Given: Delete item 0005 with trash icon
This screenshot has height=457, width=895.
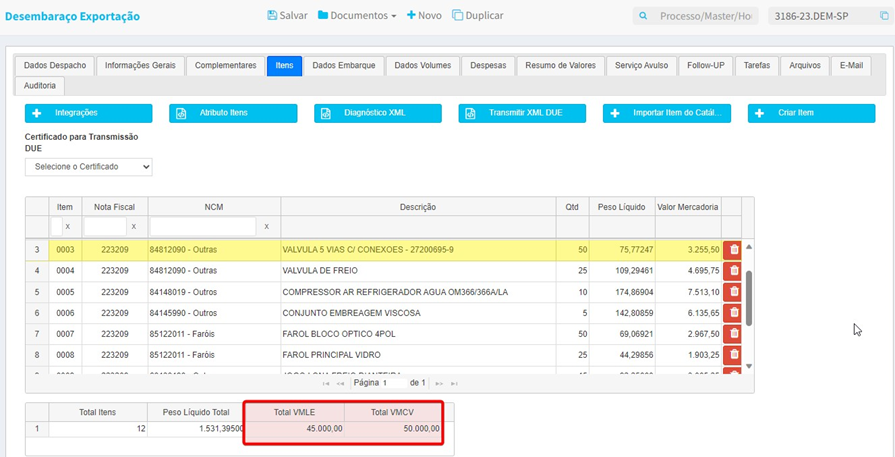Looking at the screenshot, I should pos(734,292).
